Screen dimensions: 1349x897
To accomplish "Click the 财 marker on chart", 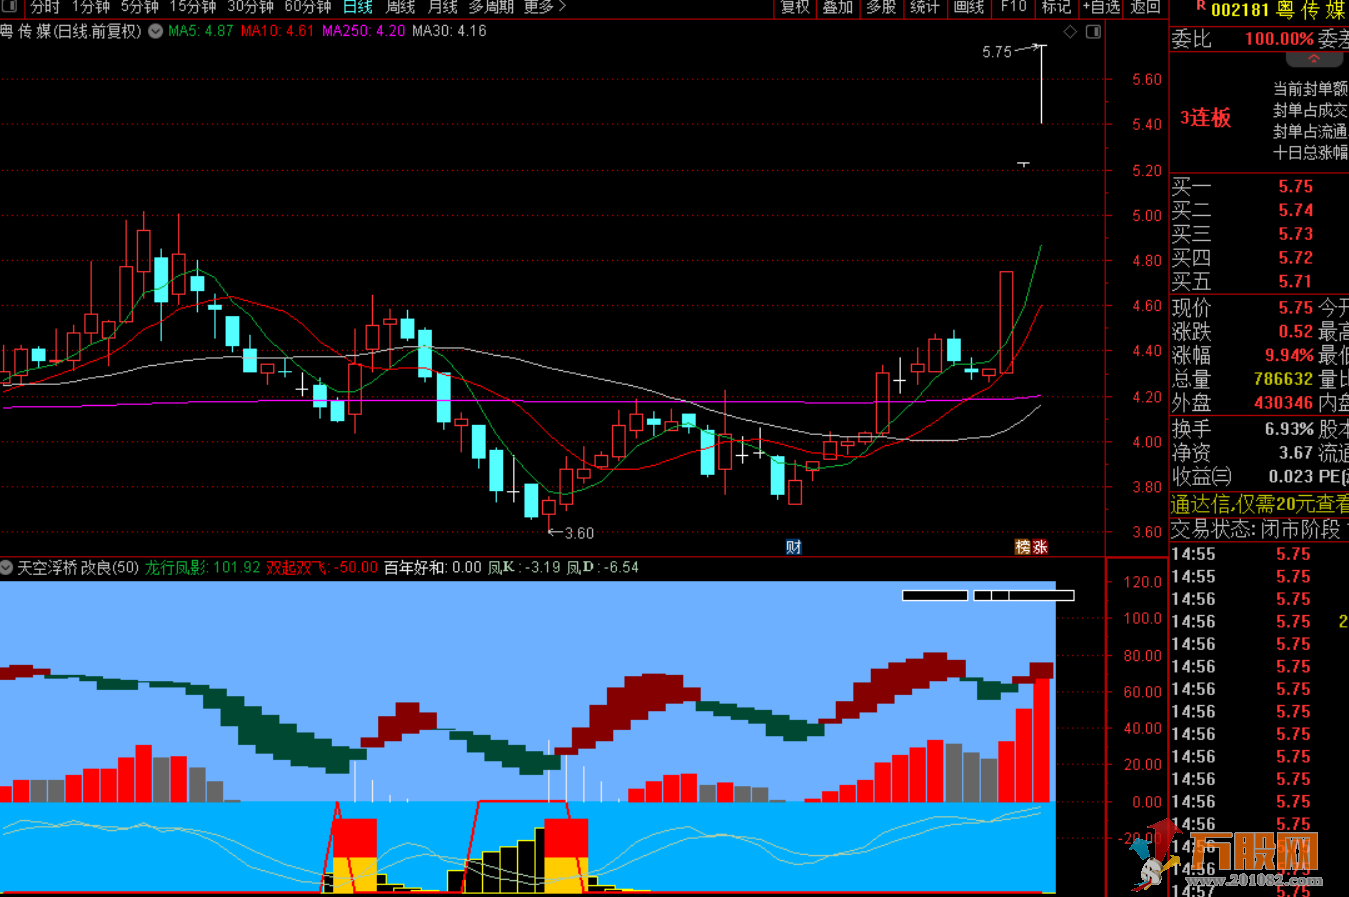I will 793,546.
